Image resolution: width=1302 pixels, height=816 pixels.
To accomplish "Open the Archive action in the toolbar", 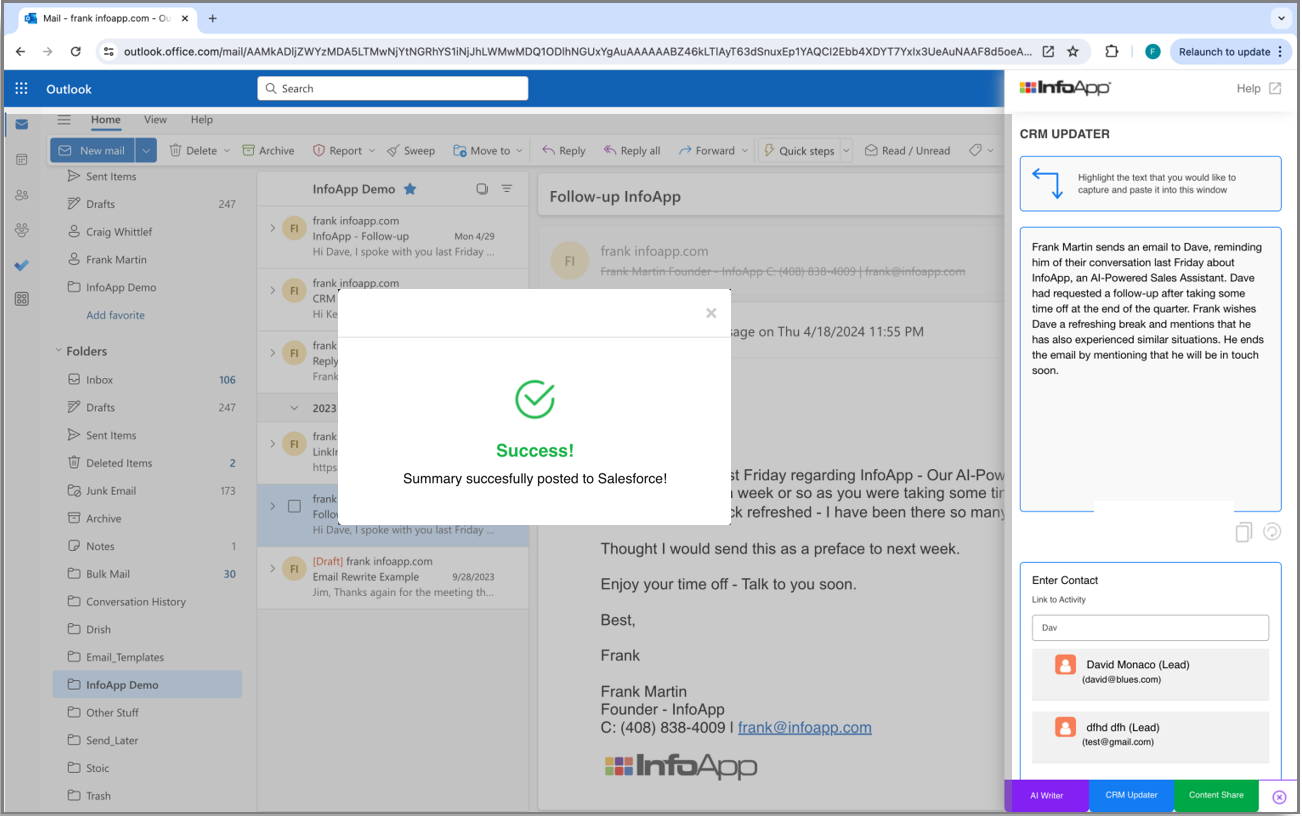I will (268, 150).
